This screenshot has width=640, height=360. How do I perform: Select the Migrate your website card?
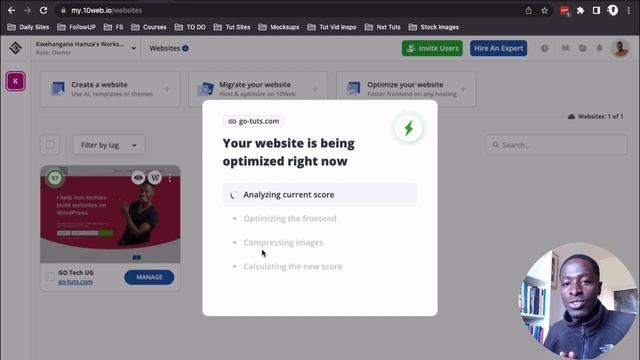258,89
